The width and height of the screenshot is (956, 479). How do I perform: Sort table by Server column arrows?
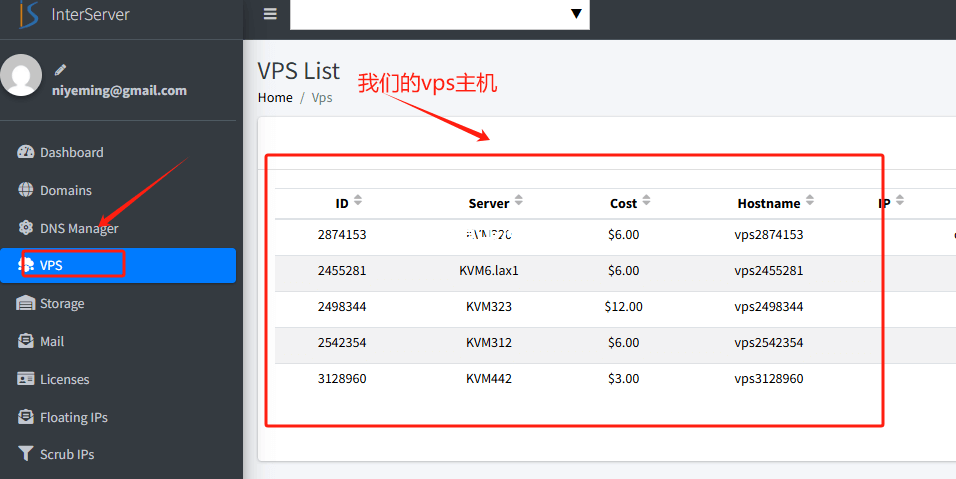pyautogui.click(x=519, y=200)
